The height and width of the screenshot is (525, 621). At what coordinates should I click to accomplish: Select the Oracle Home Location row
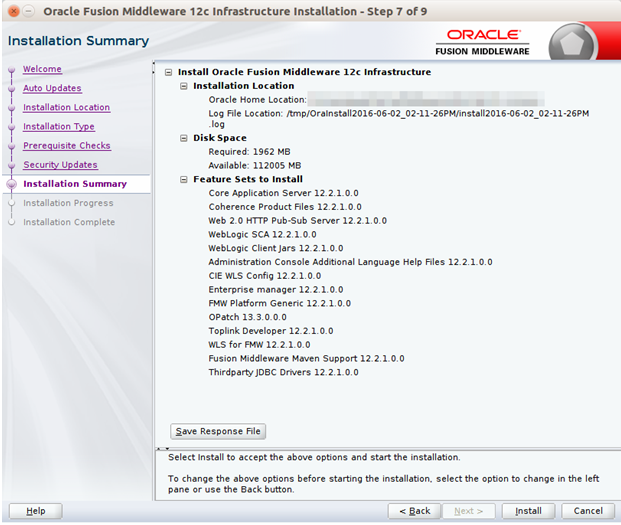376,100
